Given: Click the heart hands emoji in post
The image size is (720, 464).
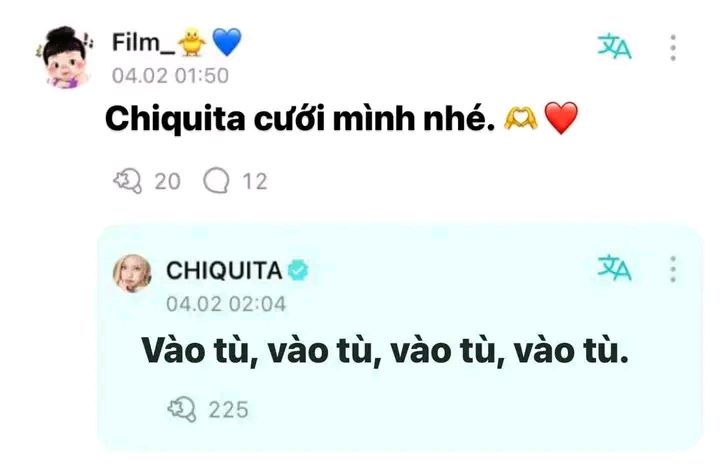Looking at the screenshot, I should tap(521, 118).
